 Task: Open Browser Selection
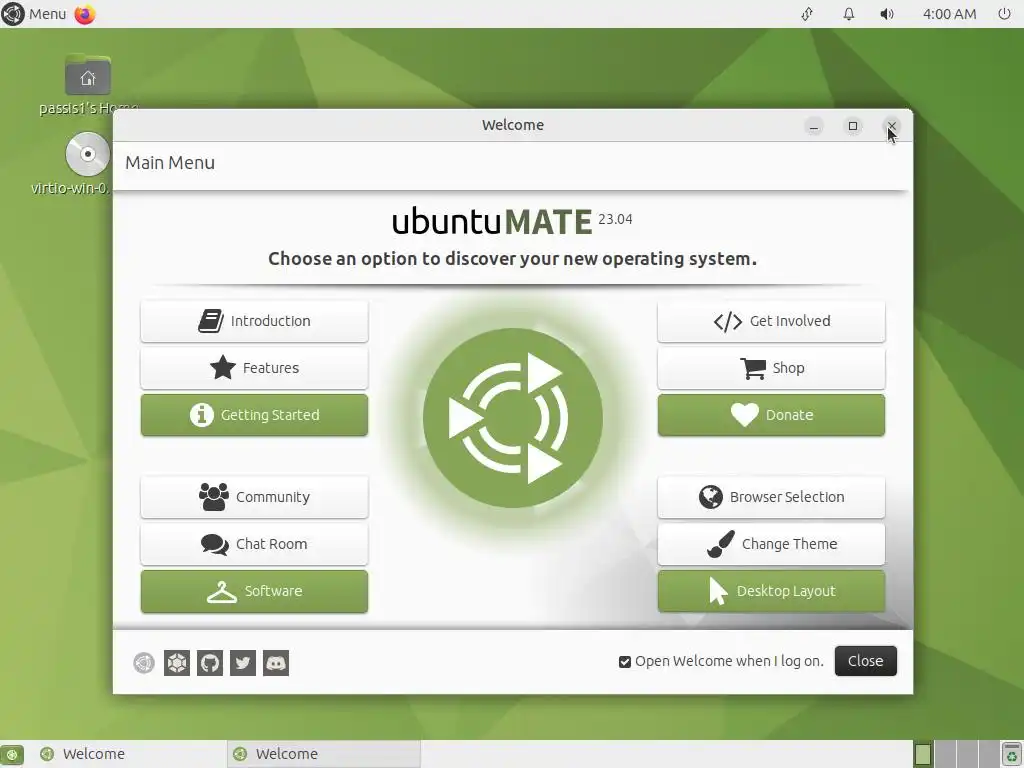(771, 498)
